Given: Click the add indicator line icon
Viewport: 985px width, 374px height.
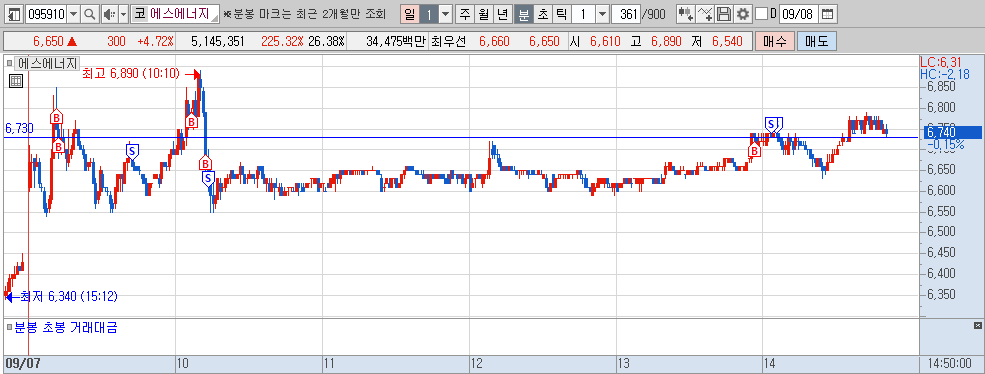Looking at the screenshot, I should click(705, 14).
